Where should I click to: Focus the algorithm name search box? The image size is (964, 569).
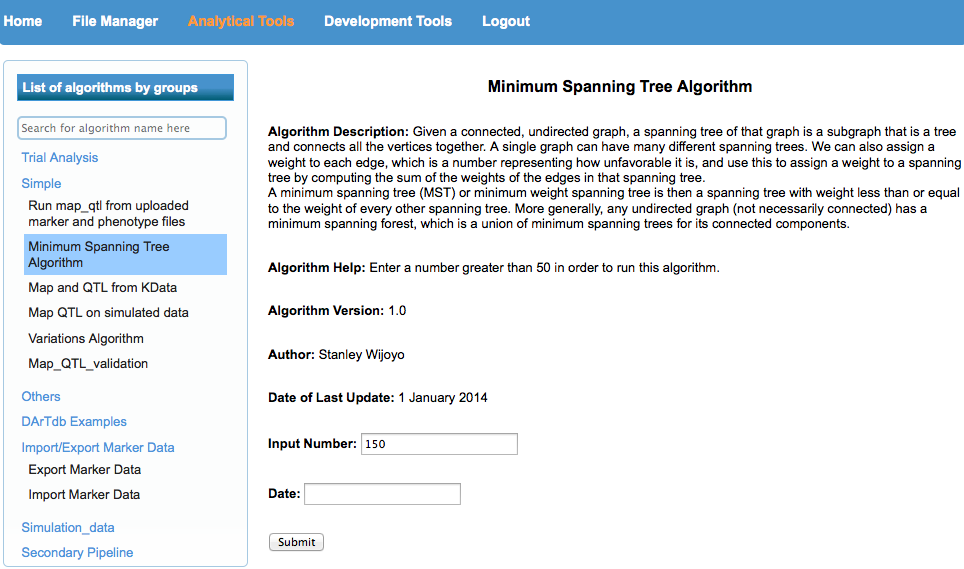click(122, 128)
